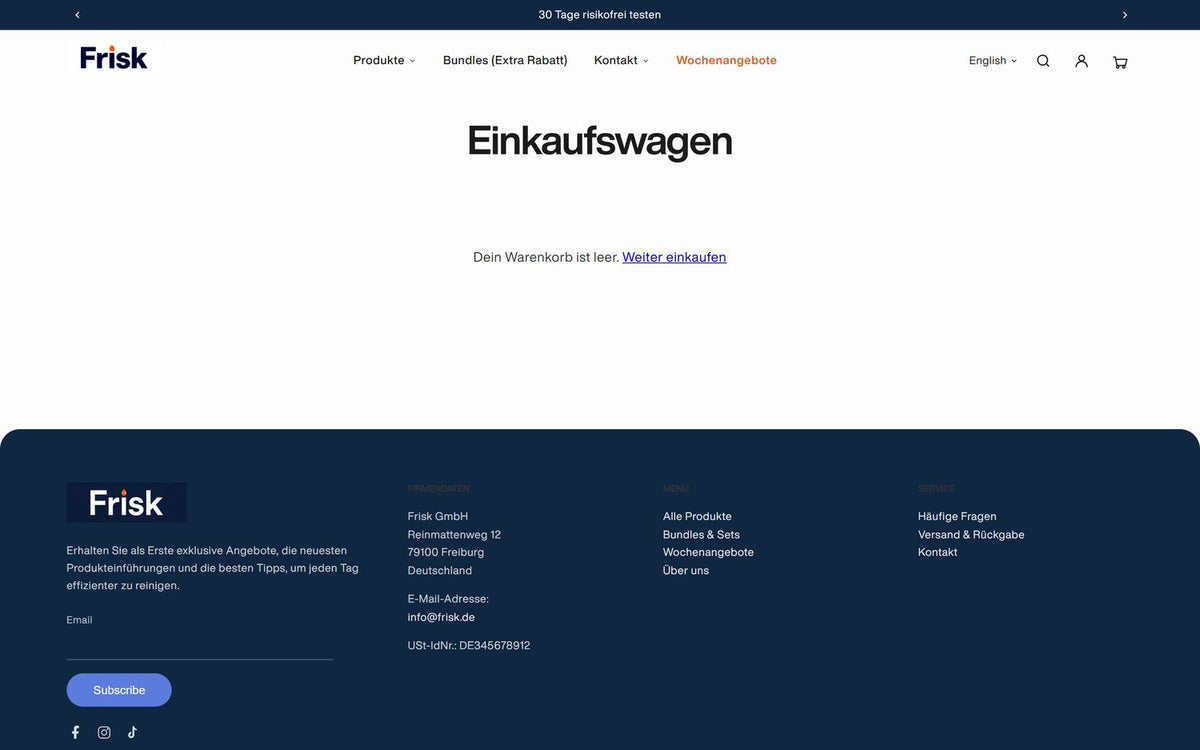The width and height of the screenshot is (1200, 750).
Task: Visit the Instagram profile icon
Action: click(x=104, y=732)
